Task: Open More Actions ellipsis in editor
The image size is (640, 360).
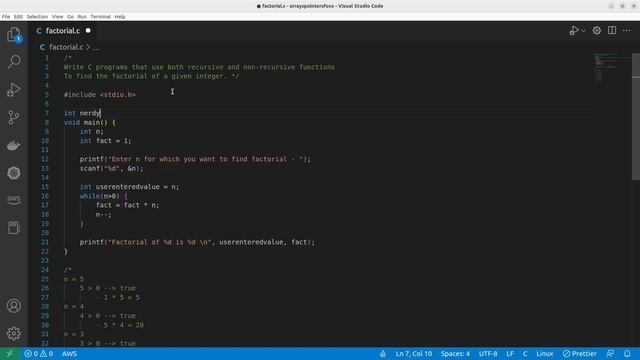Action: [627, 31]
